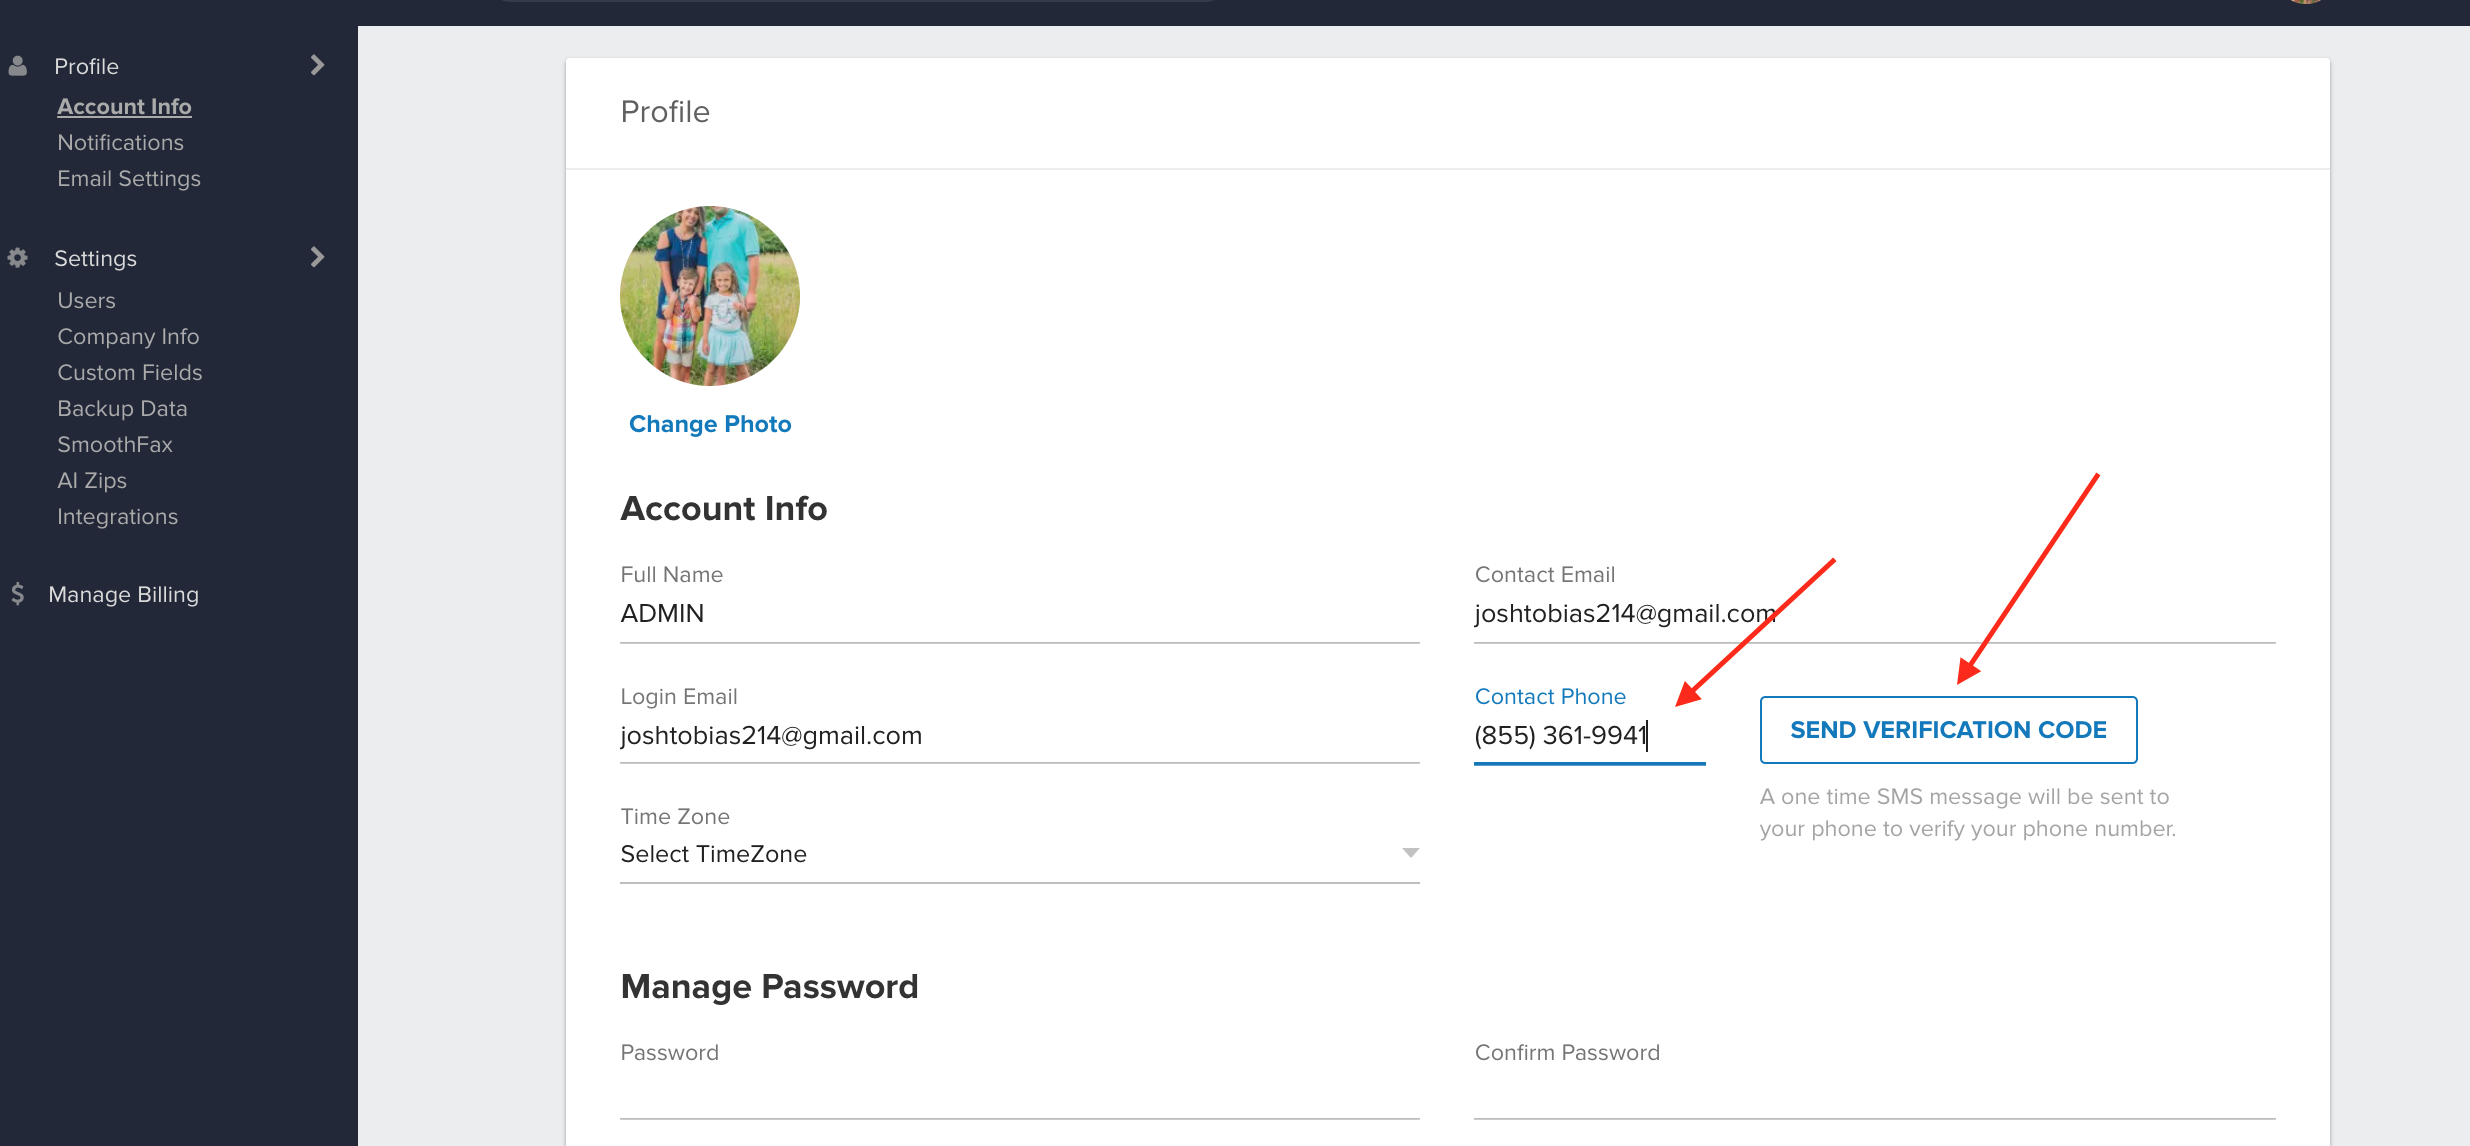Open Integrations settings

point(117,516)
